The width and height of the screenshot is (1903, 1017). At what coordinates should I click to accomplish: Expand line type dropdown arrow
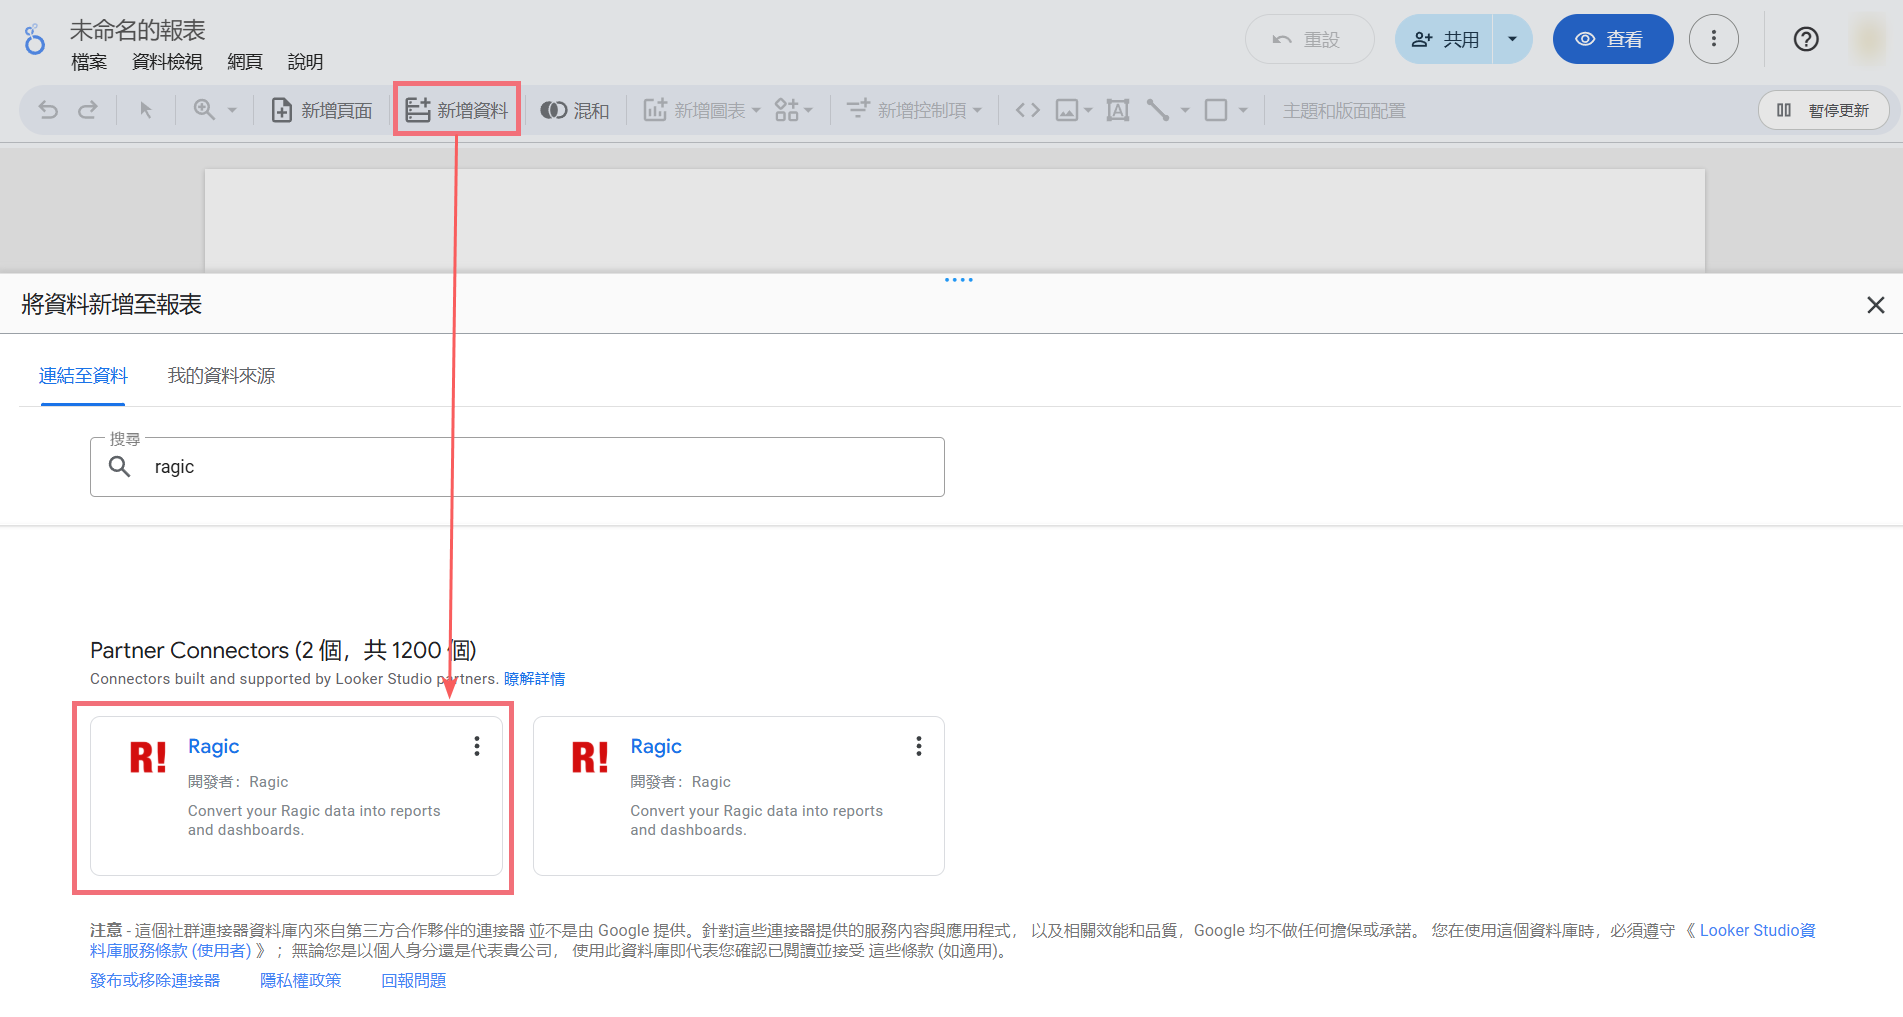(x=1185, y=110)
